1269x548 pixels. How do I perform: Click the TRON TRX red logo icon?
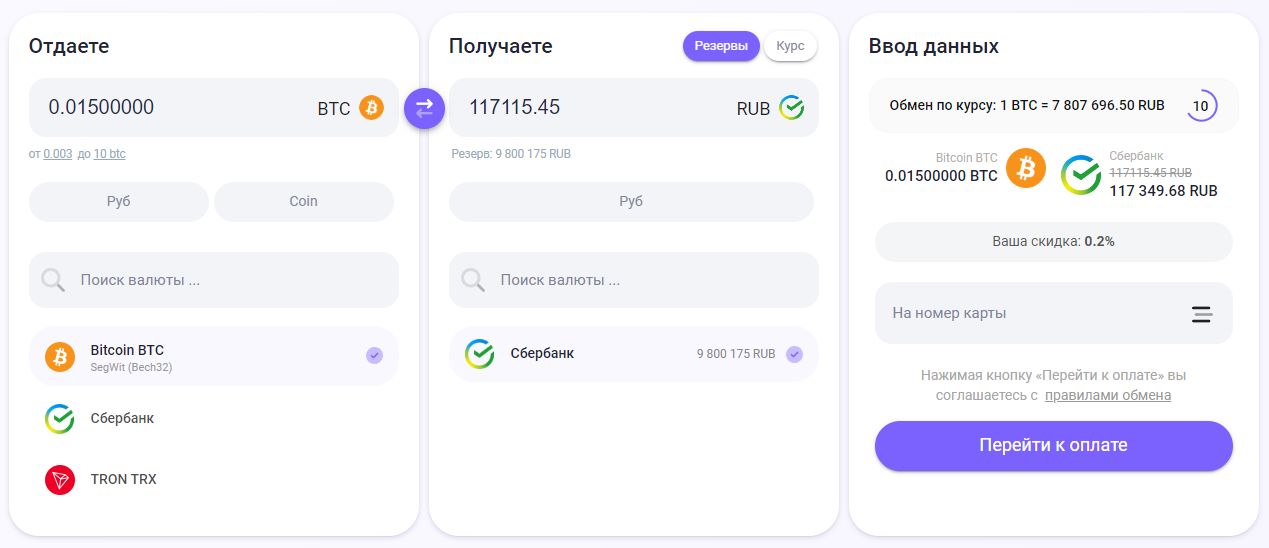[60, 480]
